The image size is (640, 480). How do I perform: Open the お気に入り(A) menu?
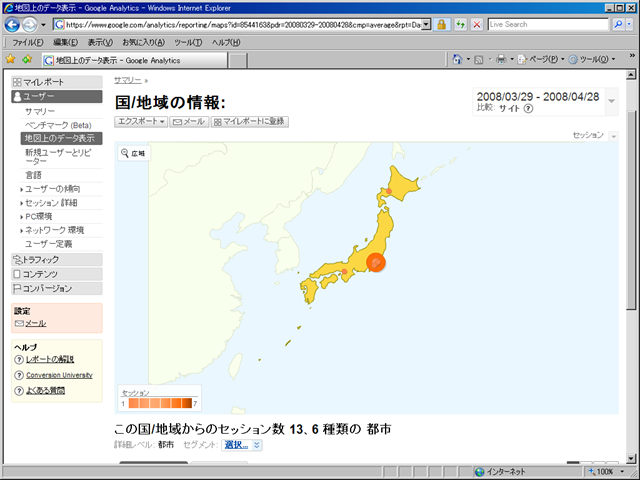[143, 42]
